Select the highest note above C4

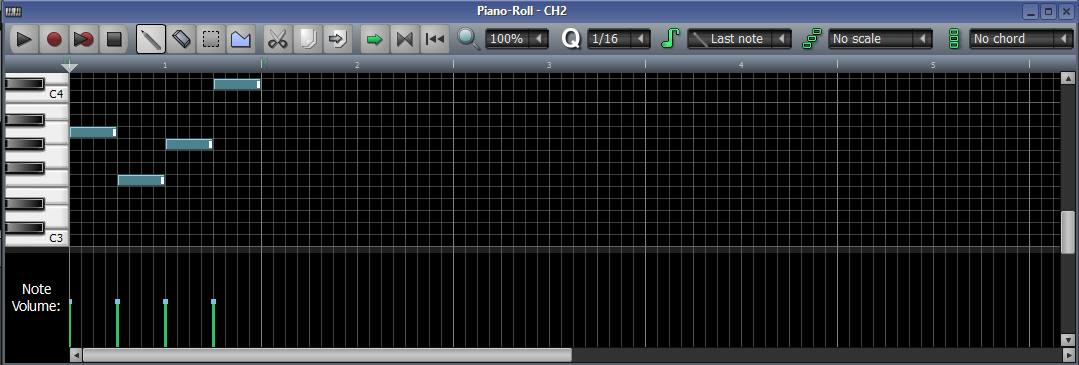pyautogui.click(x=237, y=84)
